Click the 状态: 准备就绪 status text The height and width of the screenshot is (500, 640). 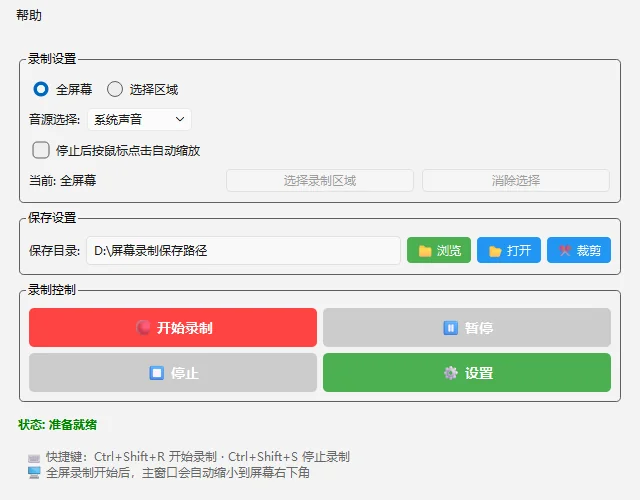tap(58, 424)
